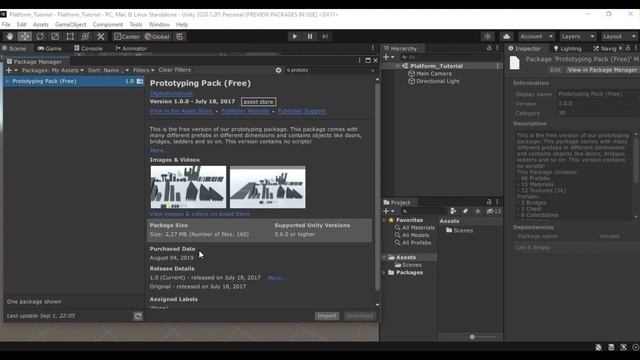Select the Scale tool in toolbar

[55, 36]
